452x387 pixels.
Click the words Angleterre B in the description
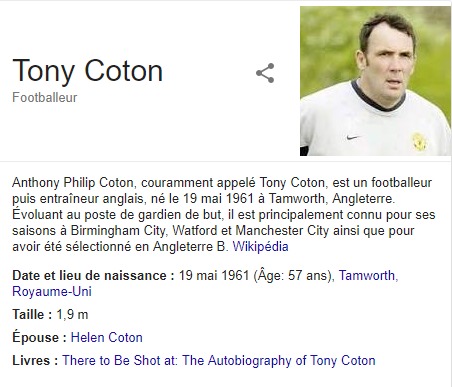(x=190, y=247)
